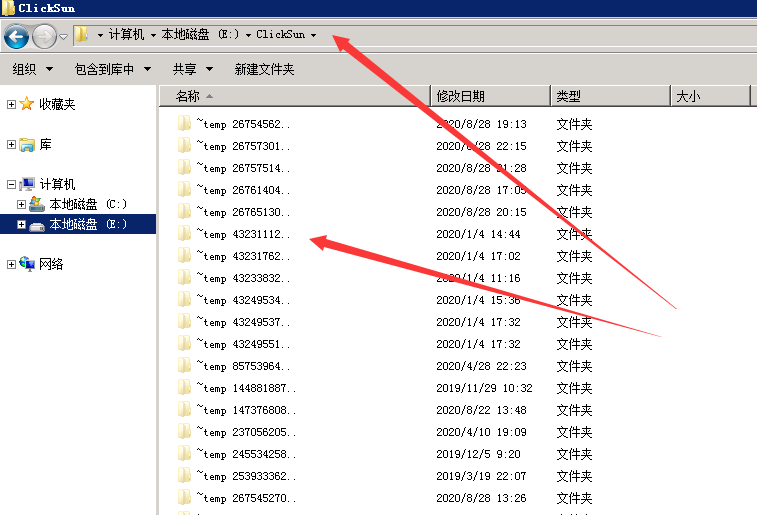Select 本地磁盘 (C:) label in navigation pane
Viewport: 757px width, 515px height.
coord(88,204)
